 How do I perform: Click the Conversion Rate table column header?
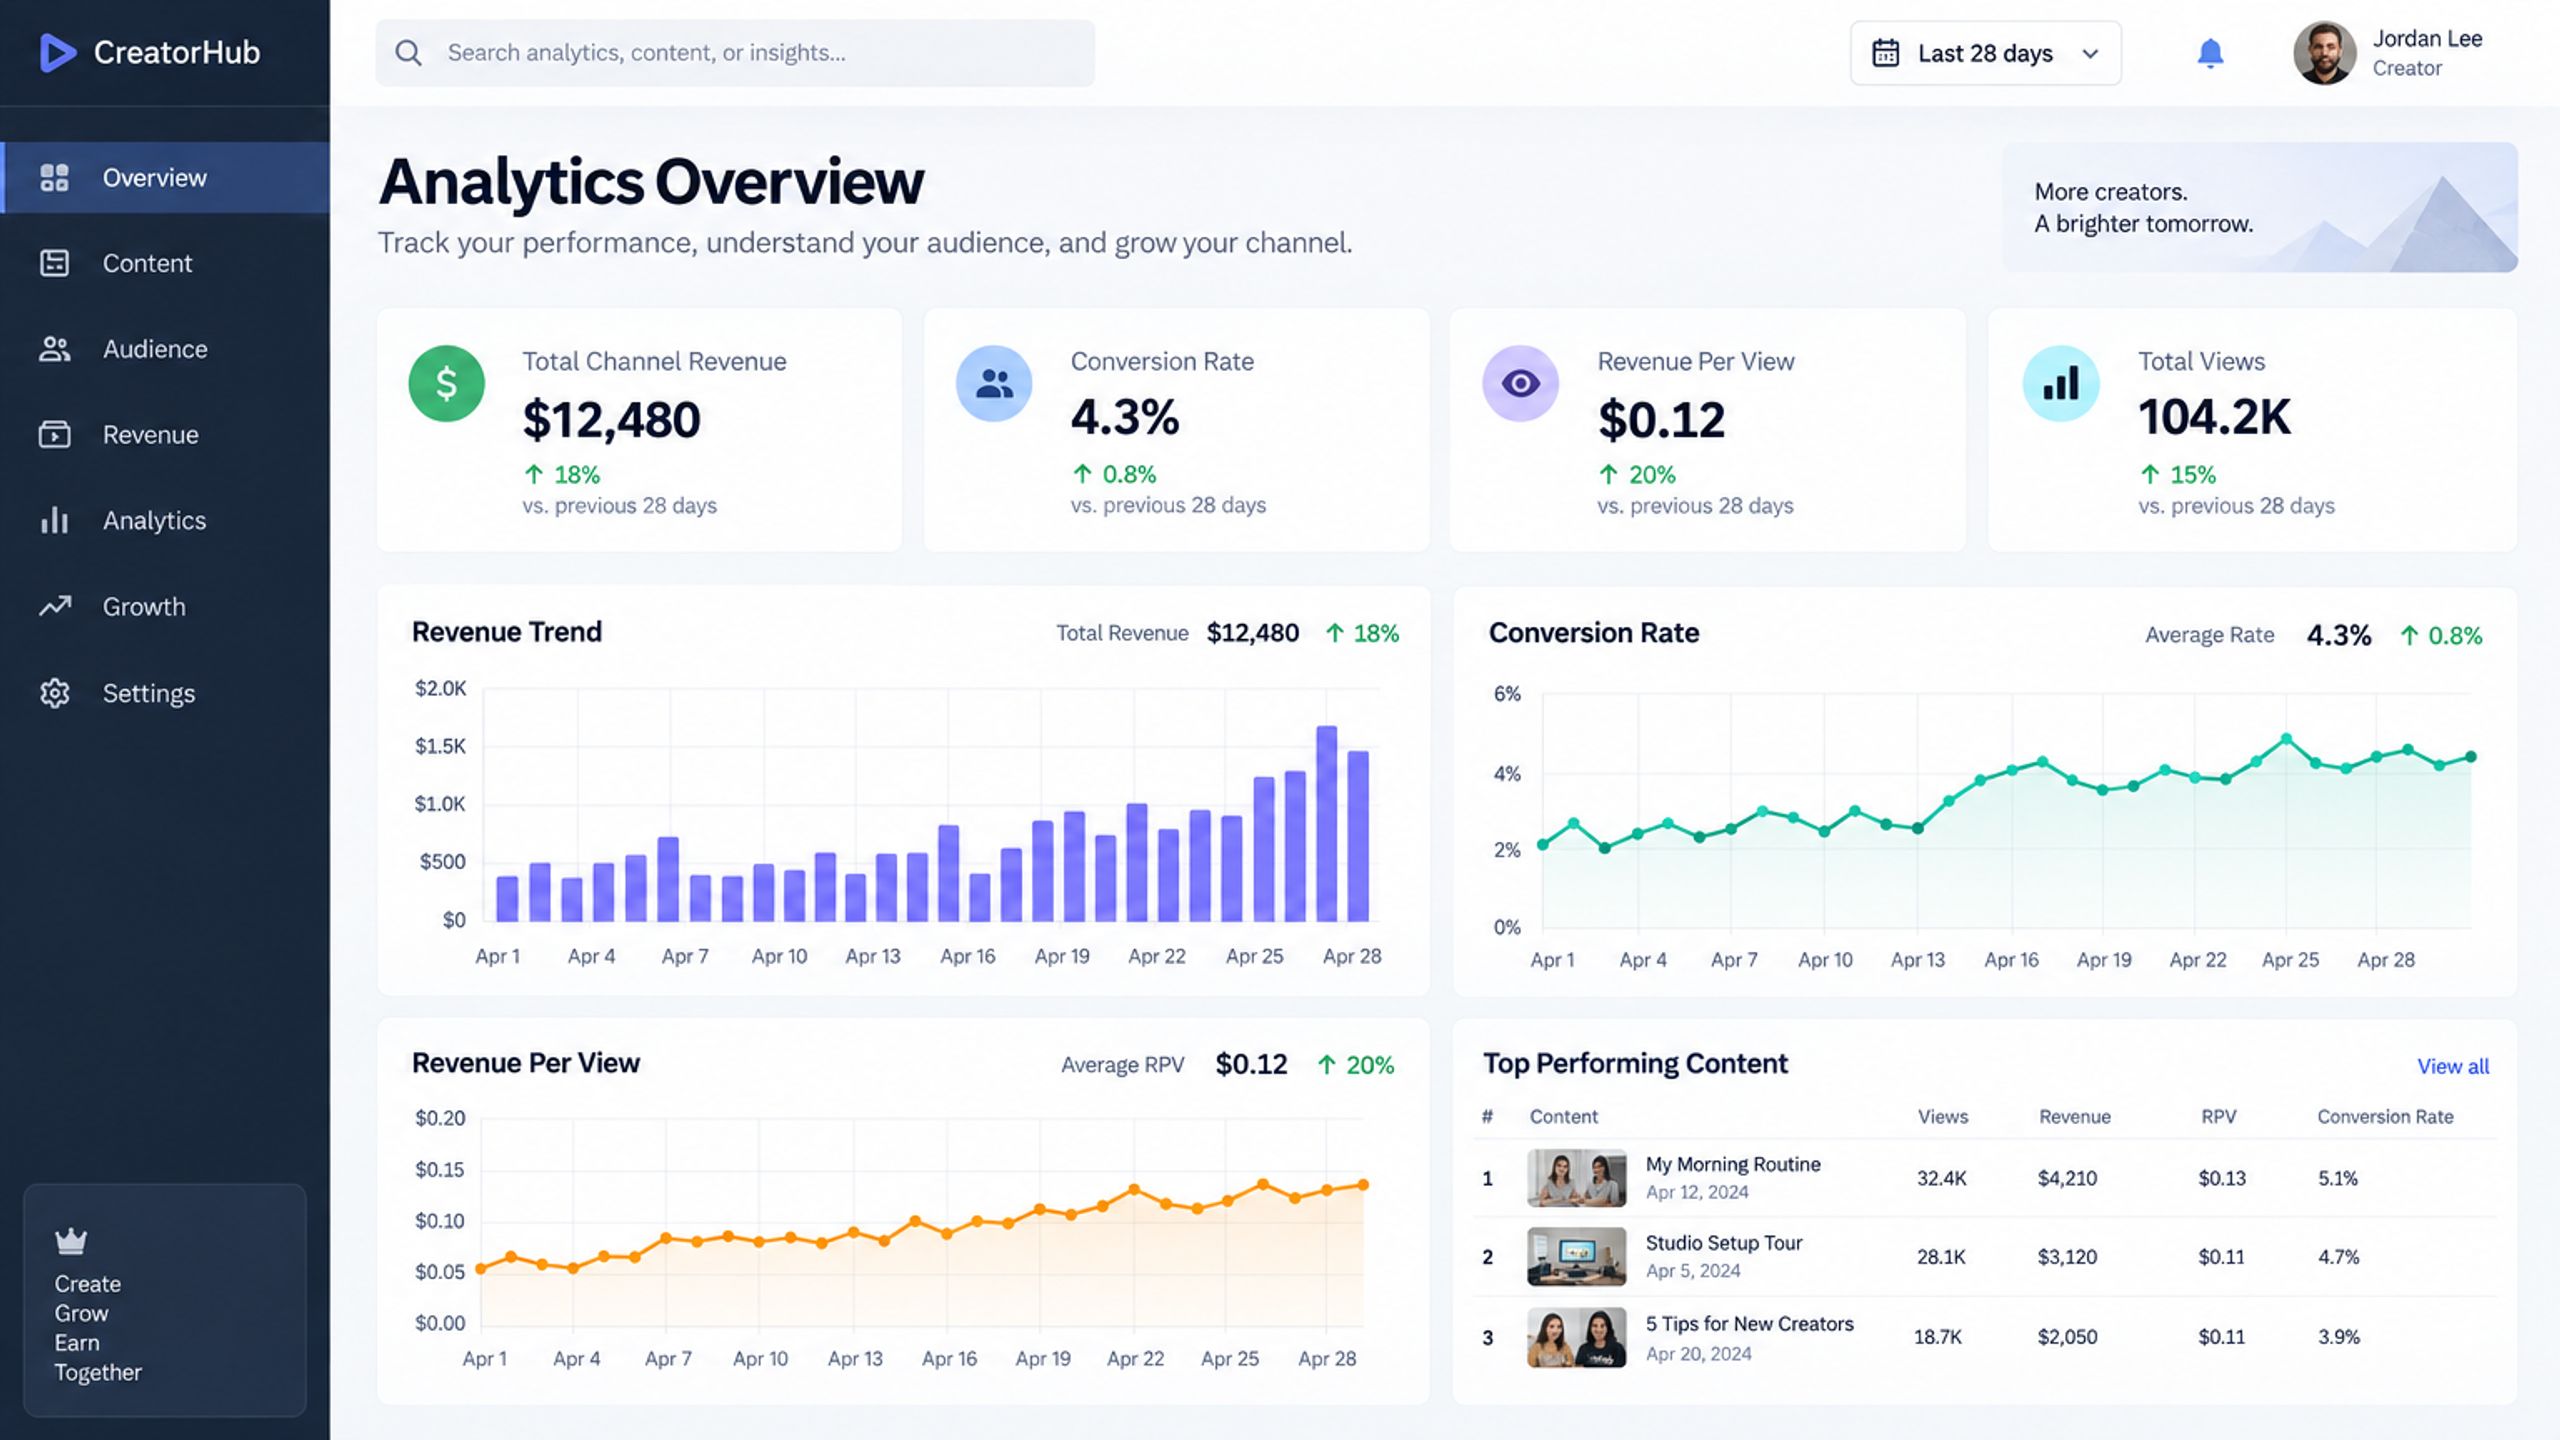(2385, 1117)
